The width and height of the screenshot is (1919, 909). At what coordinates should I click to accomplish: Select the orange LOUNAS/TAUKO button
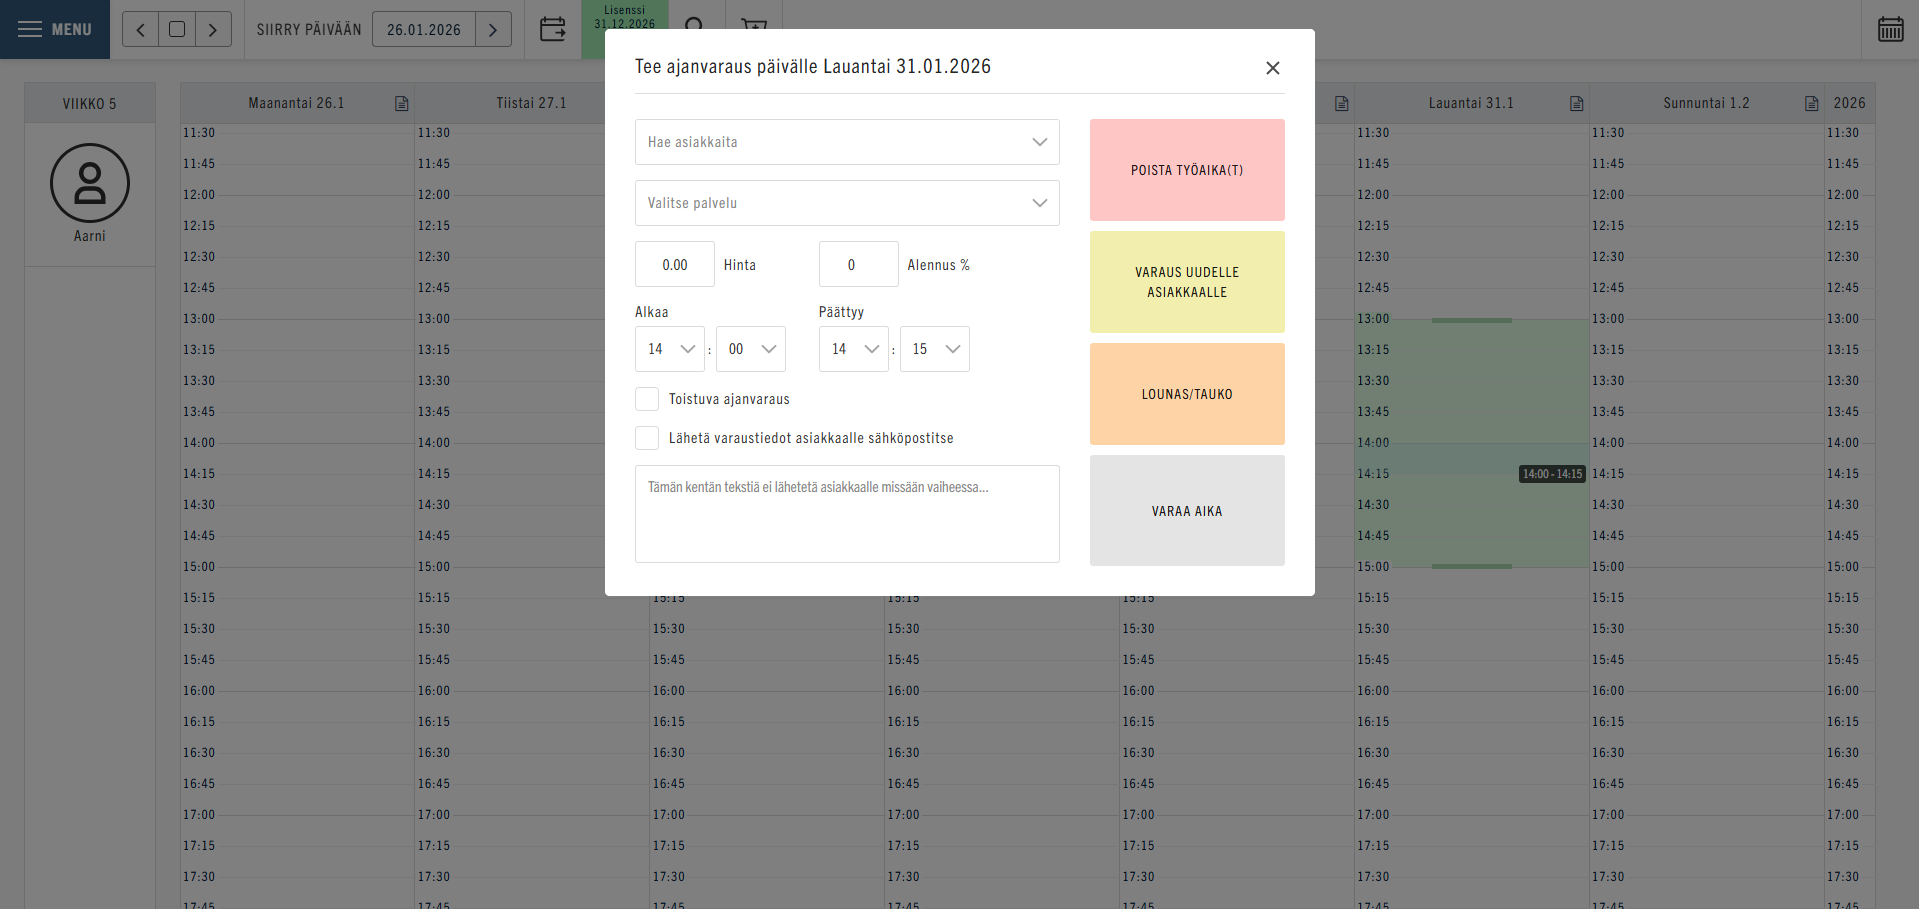point(1186,394)
